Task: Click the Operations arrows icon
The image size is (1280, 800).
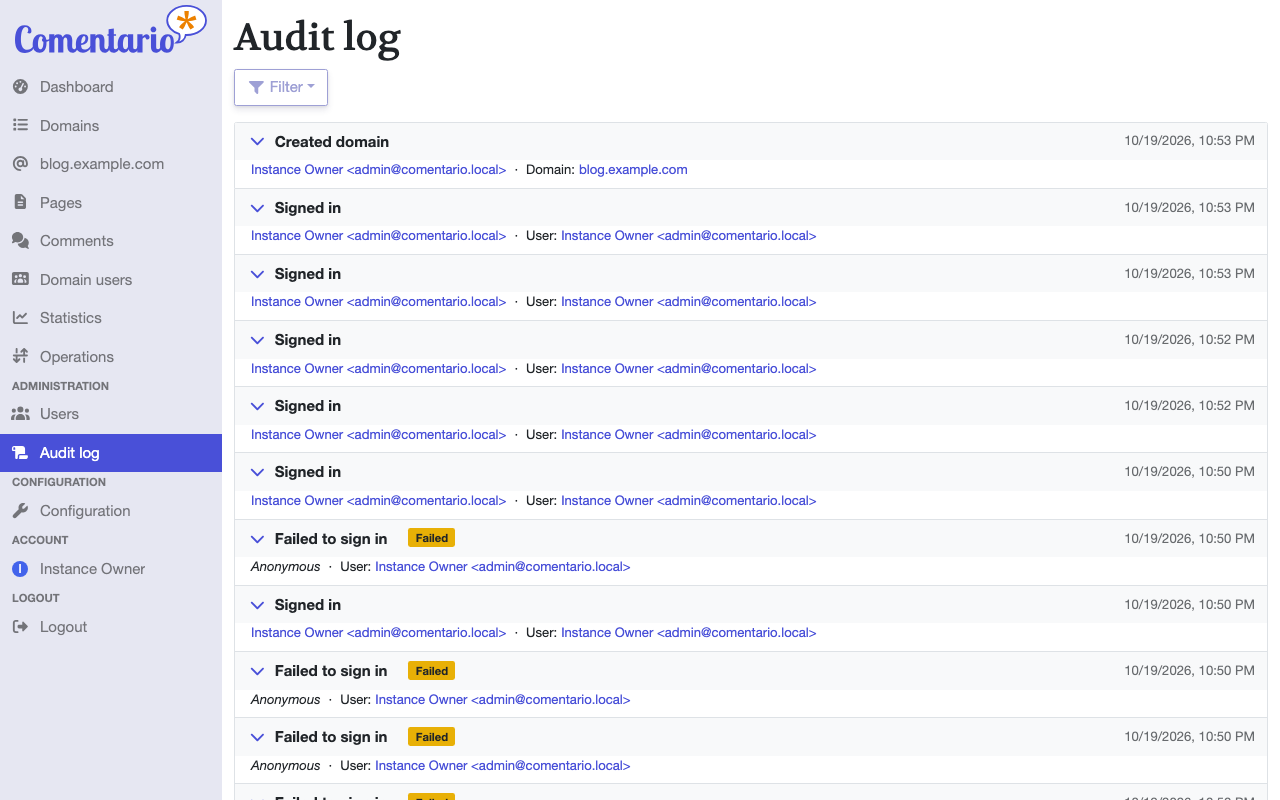Action: pyautogui.click(x=20, y=357)
